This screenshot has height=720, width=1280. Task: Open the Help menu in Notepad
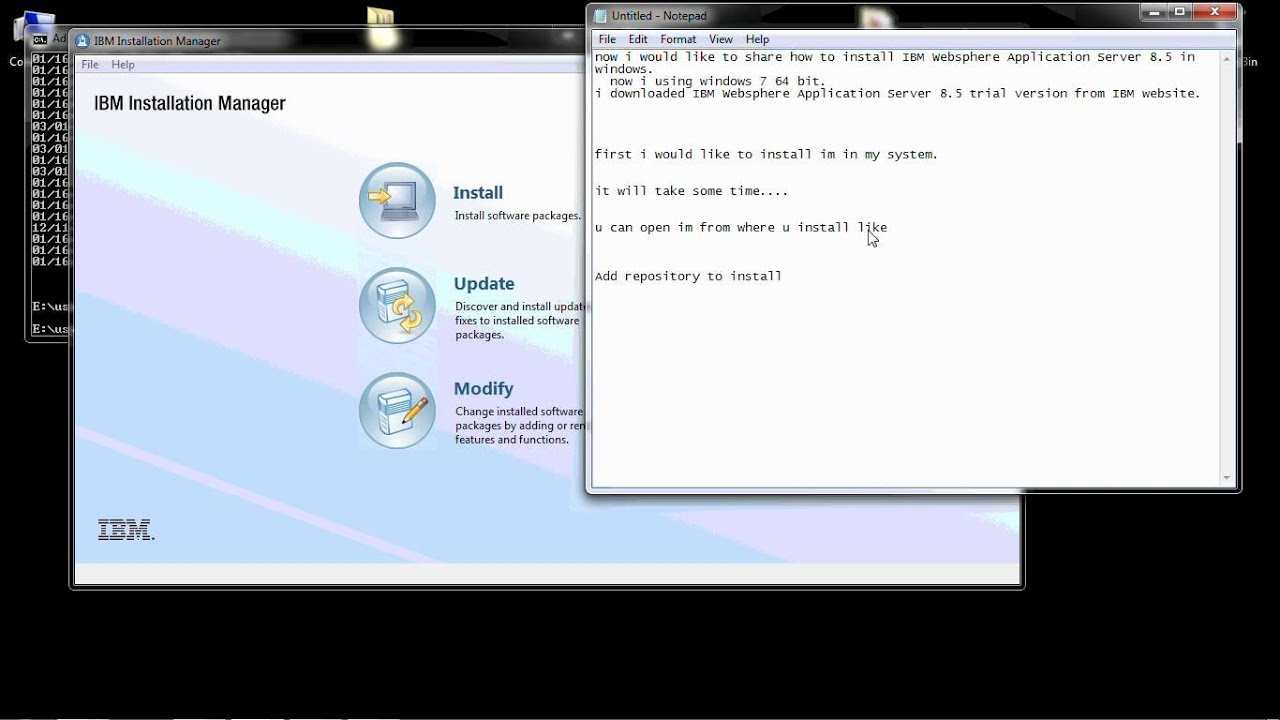coord(757,39)
